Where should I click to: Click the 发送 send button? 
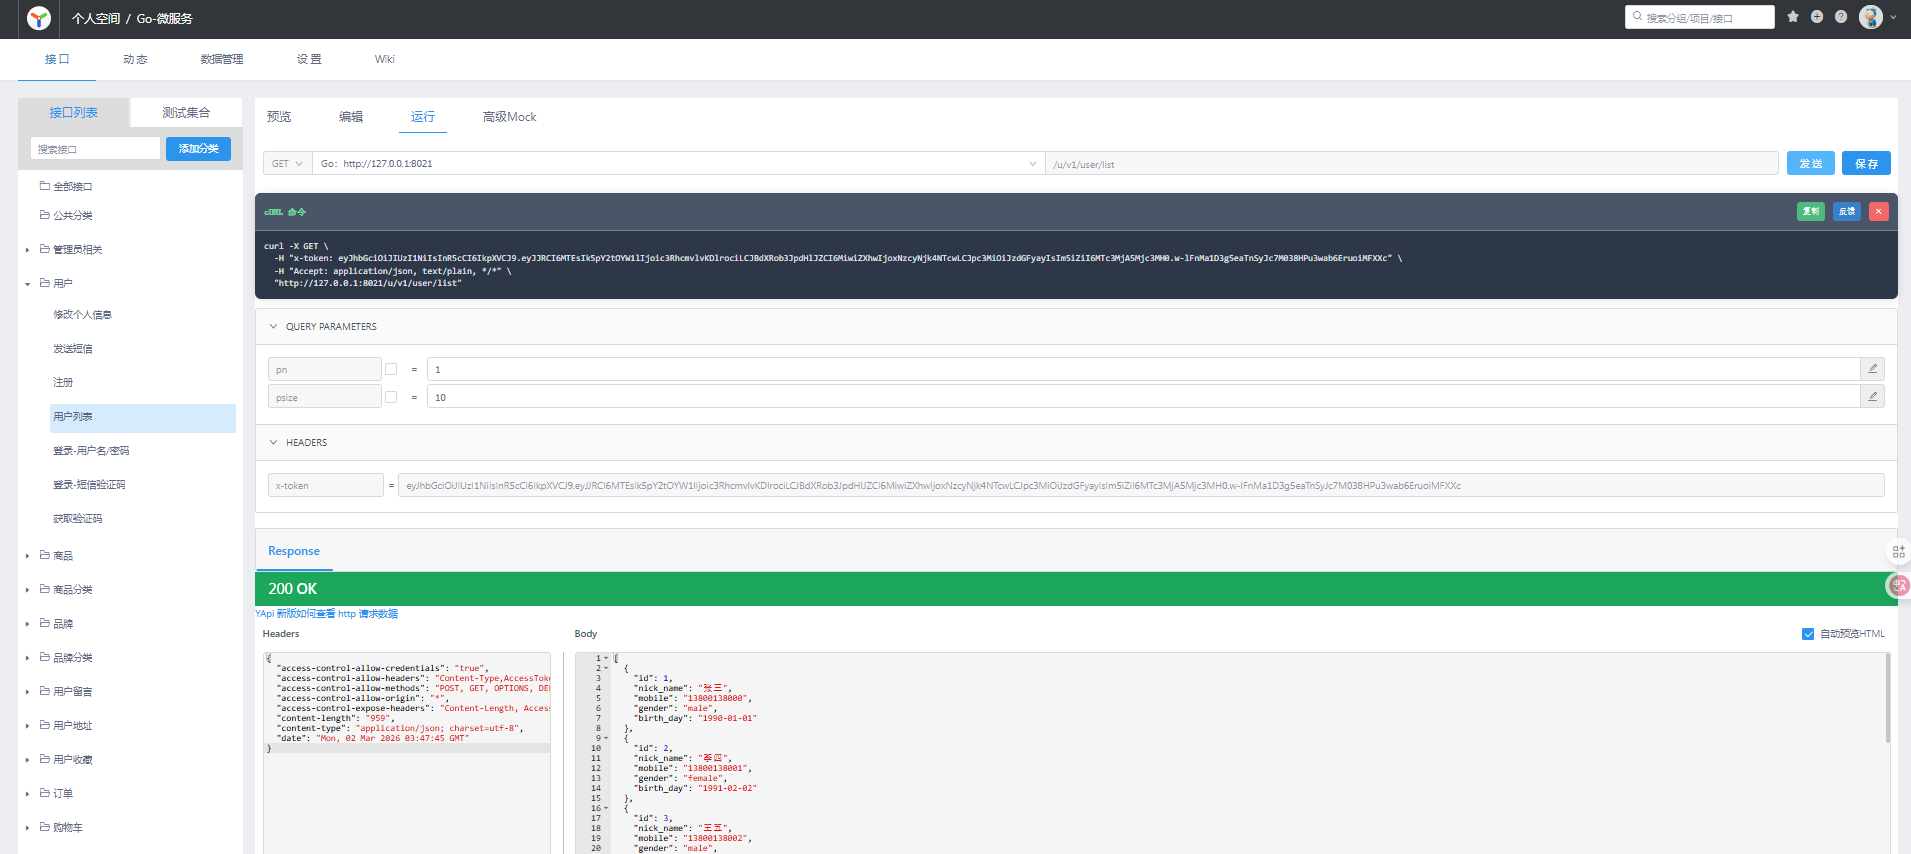[x=1811, y=163]
